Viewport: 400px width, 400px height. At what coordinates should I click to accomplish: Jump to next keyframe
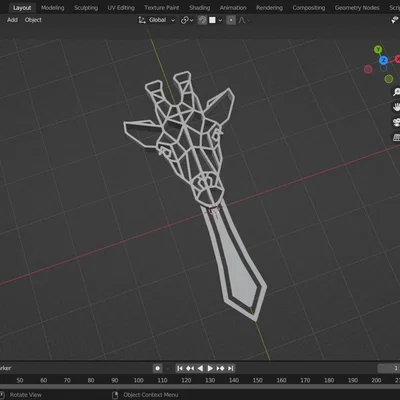tap(220, 368)
